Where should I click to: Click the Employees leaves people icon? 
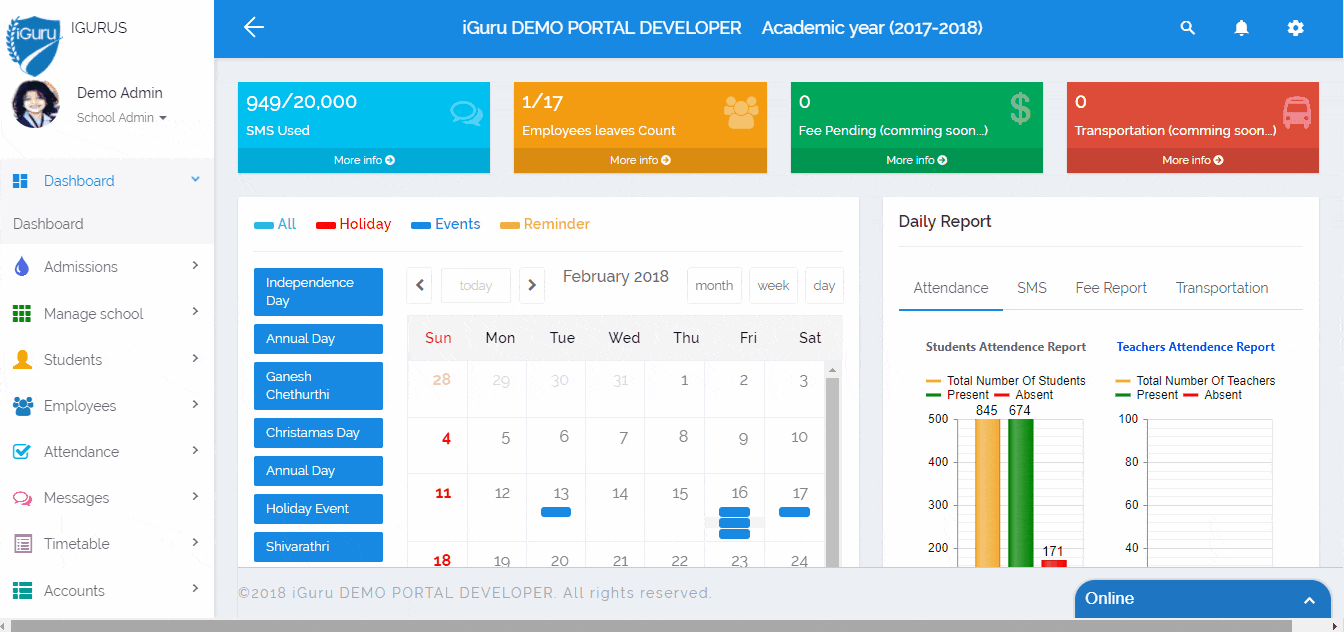(742, 111)
